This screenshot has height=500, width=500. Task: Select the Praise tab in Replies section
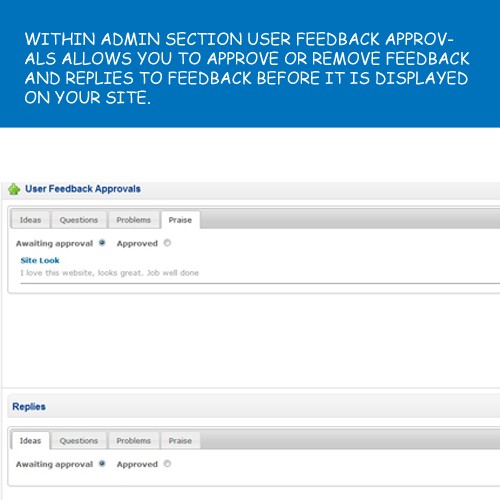coord(180,441)
